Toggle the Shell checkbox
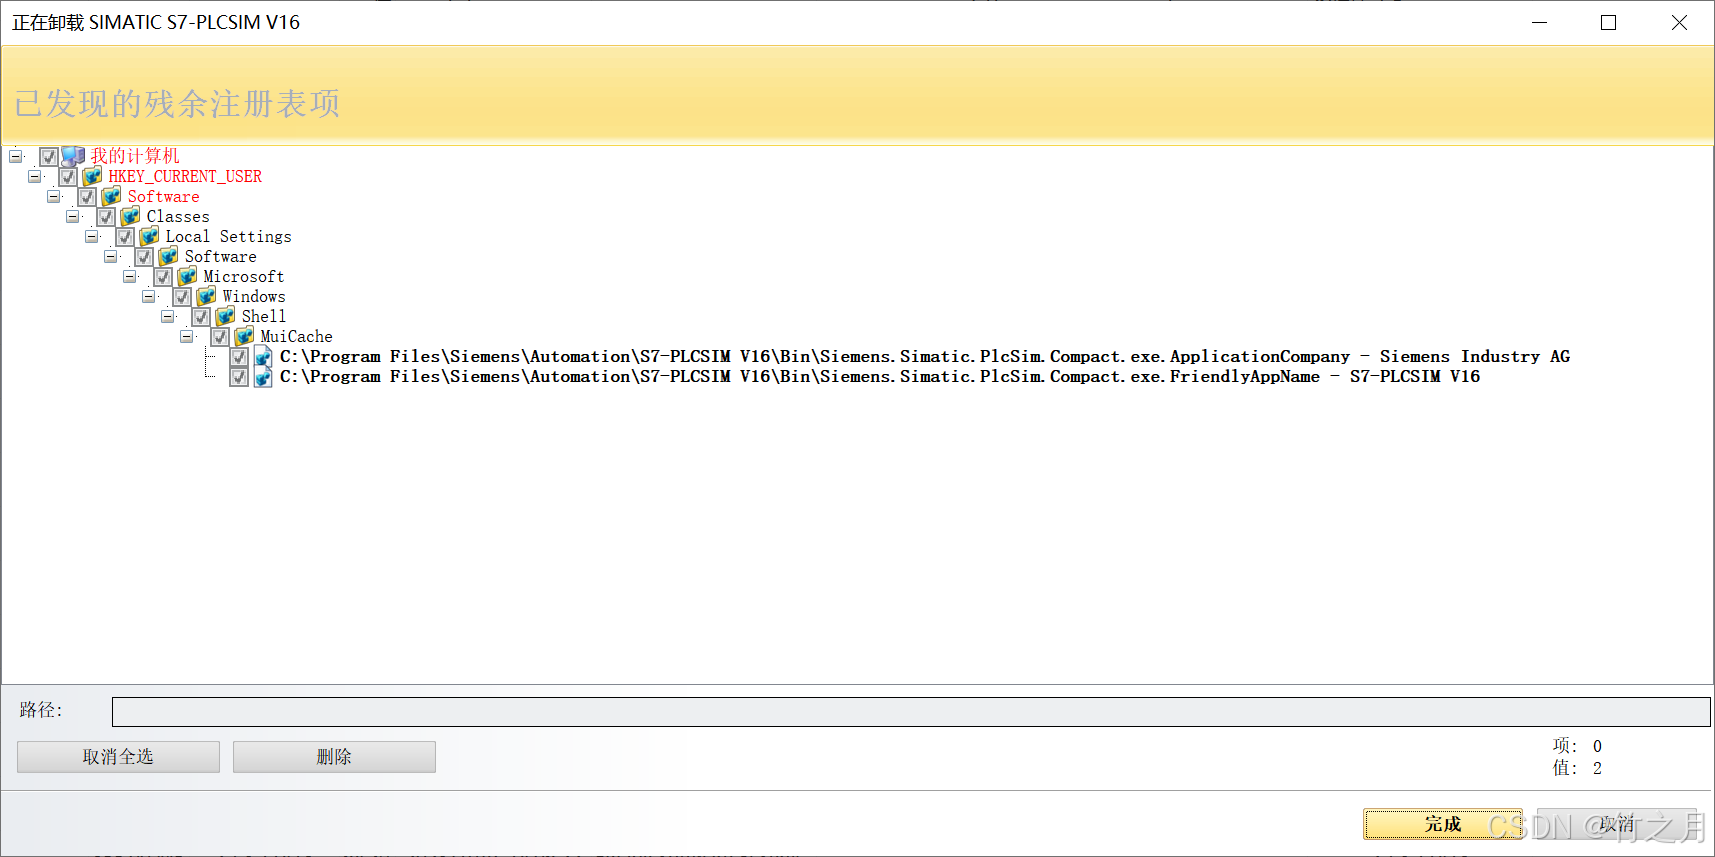This screenshot has width=1715, height=857. (201, 317)
